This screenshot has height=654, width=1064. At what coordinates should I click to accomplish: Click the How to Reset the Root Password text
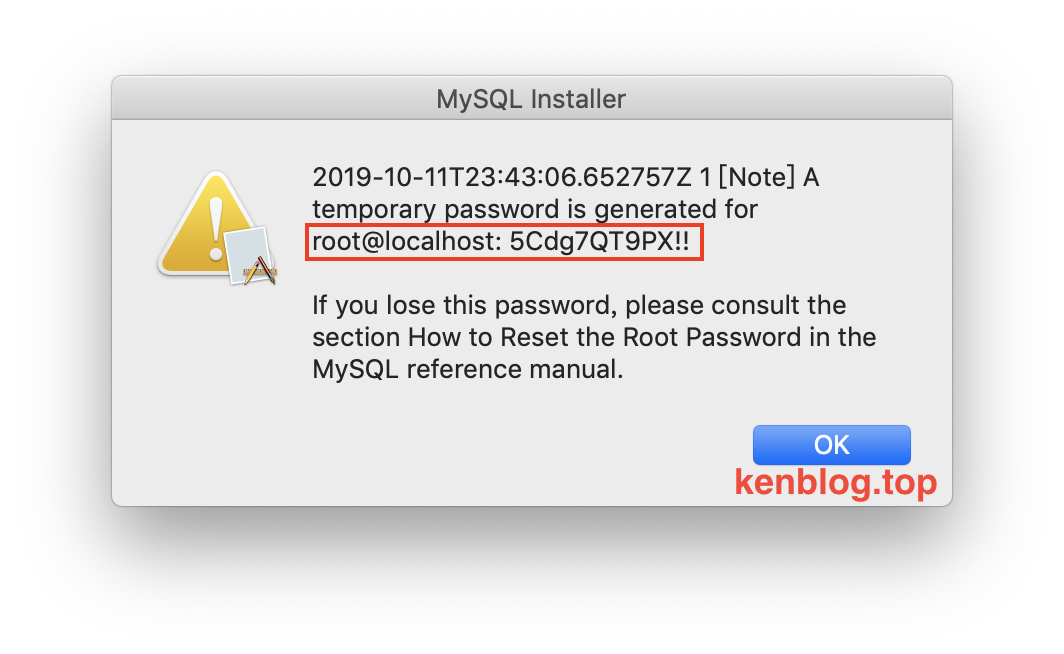tap(605, 337)
